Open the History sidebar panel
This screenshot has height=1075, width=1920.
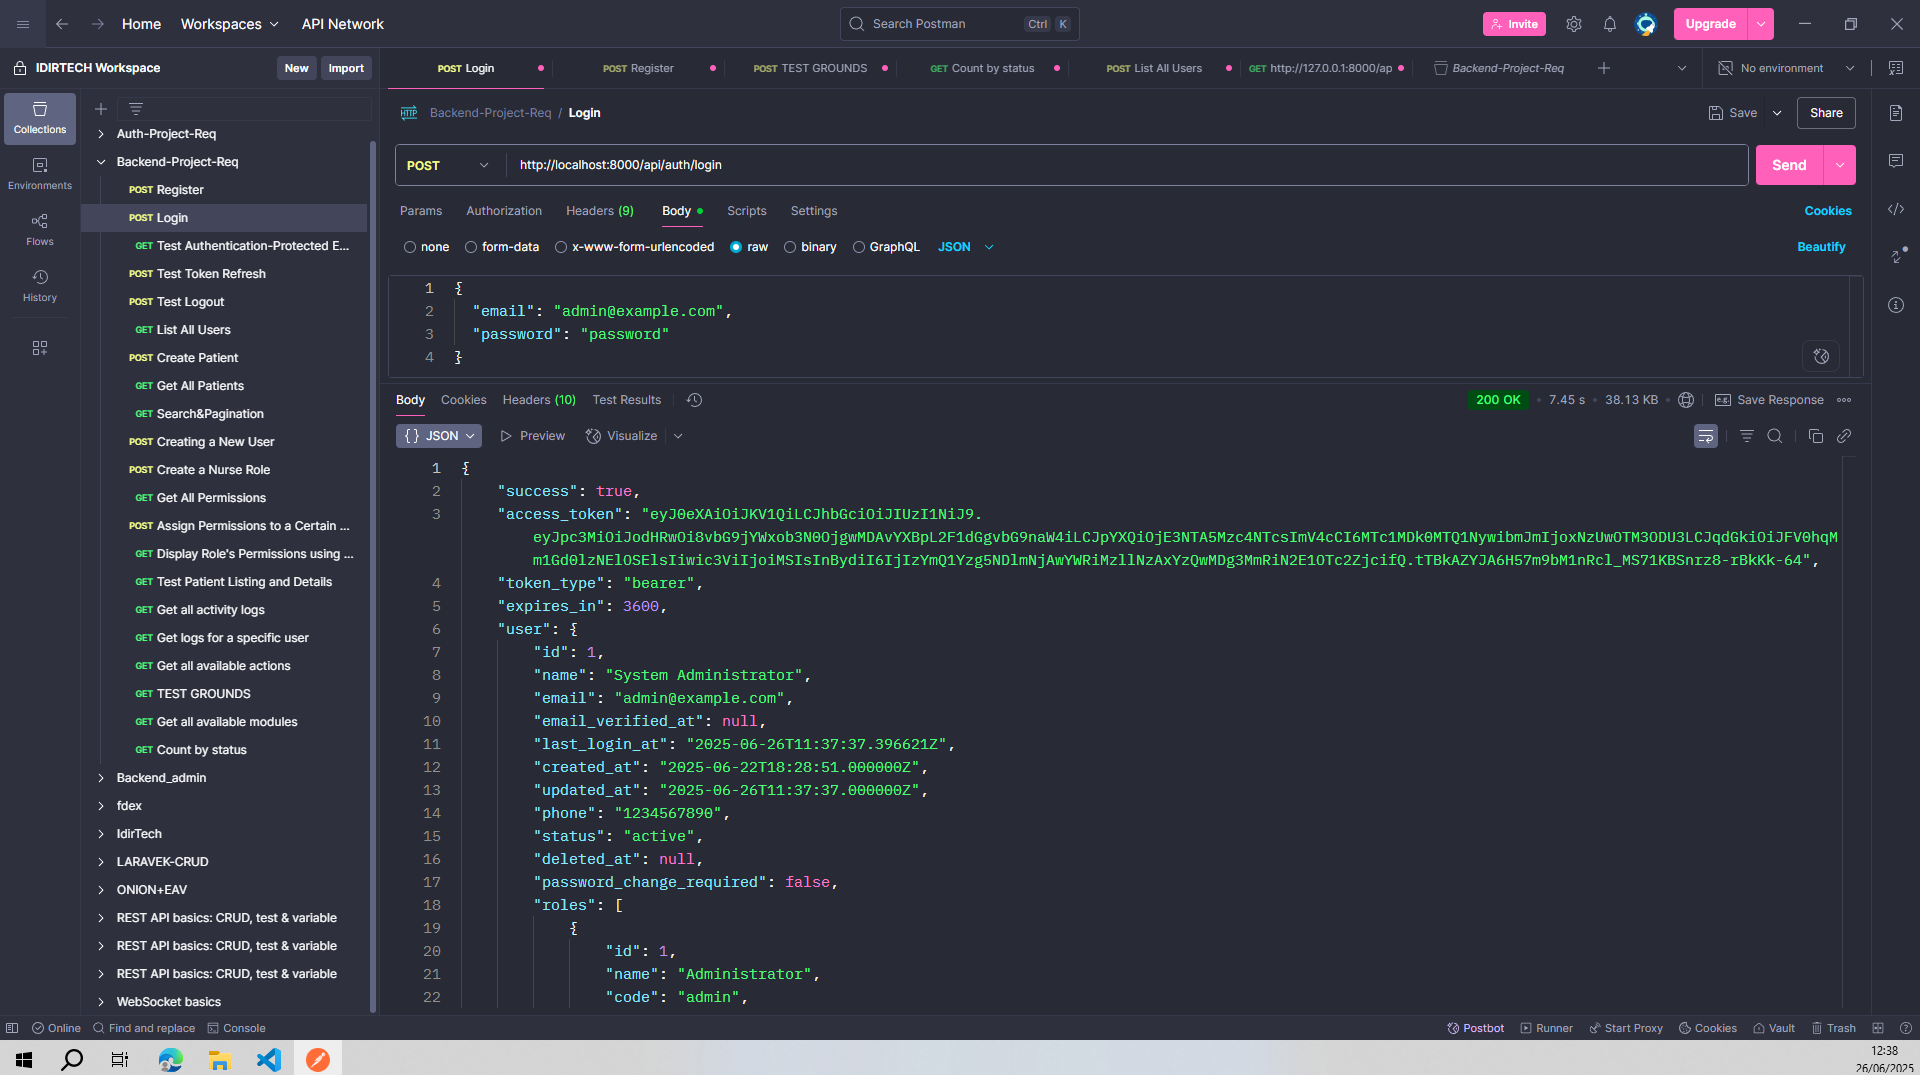(40, 285)
